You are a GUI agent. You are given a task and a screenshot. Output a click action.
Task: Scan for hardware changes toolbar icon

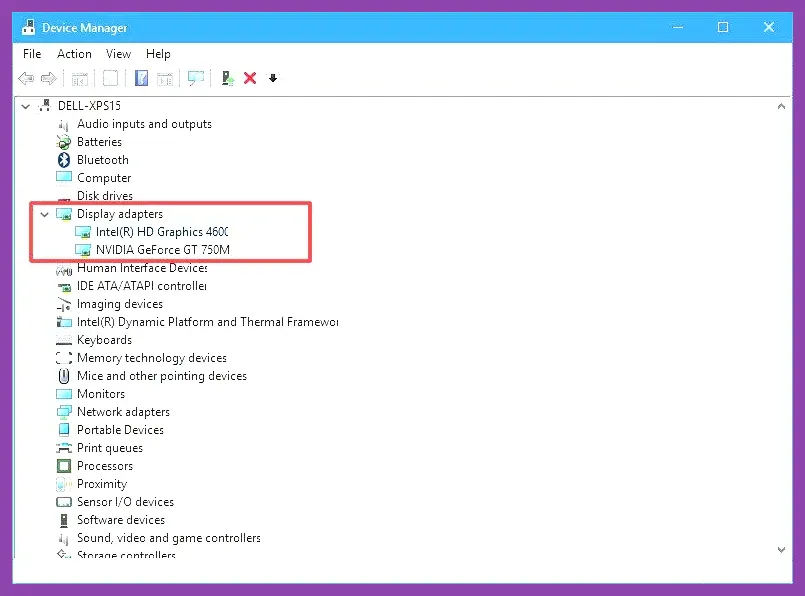pos(196,79)
